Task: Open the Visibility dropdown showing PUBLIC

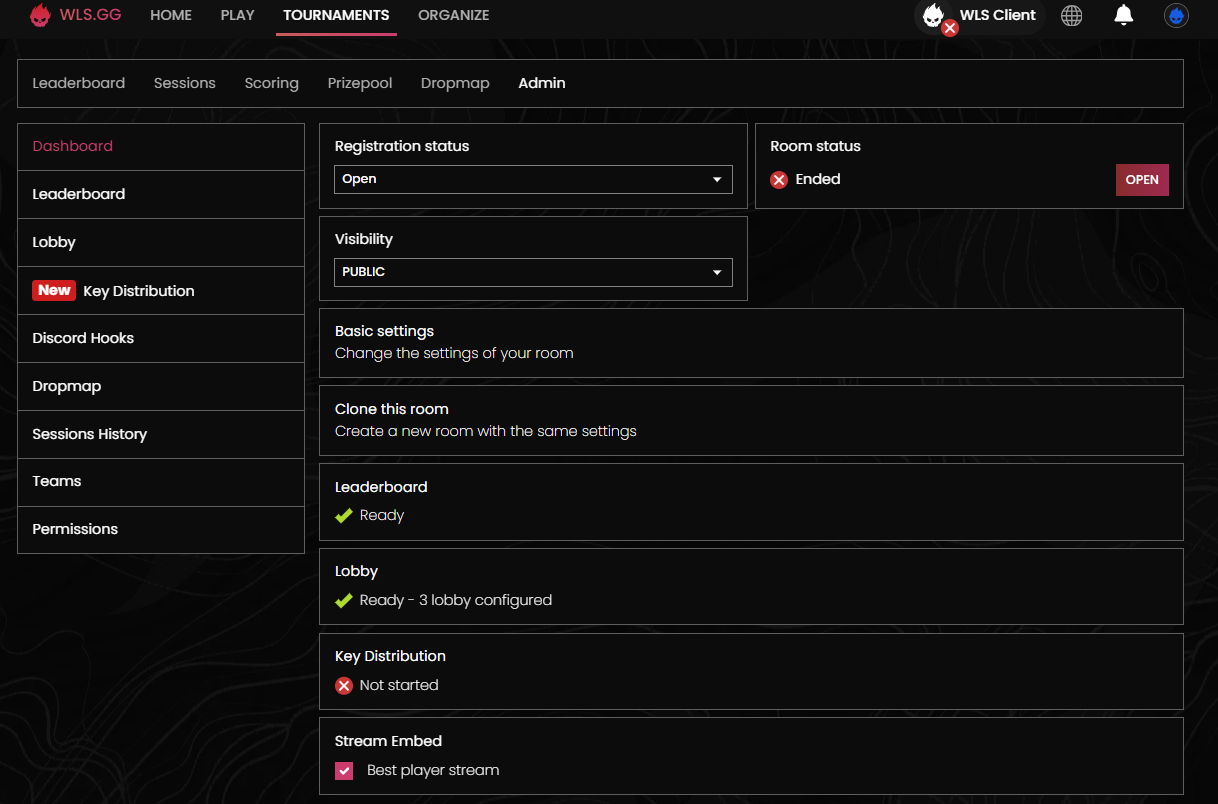Action: (x=533, y=271)
